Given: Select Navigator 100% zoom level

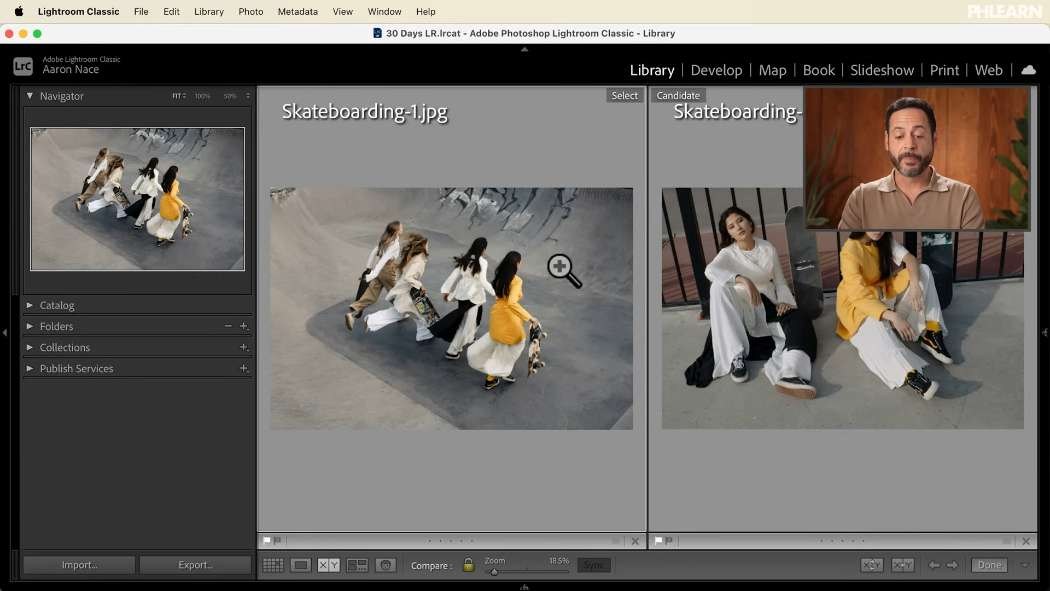Looking at the screenshot, I should [202, 96].
